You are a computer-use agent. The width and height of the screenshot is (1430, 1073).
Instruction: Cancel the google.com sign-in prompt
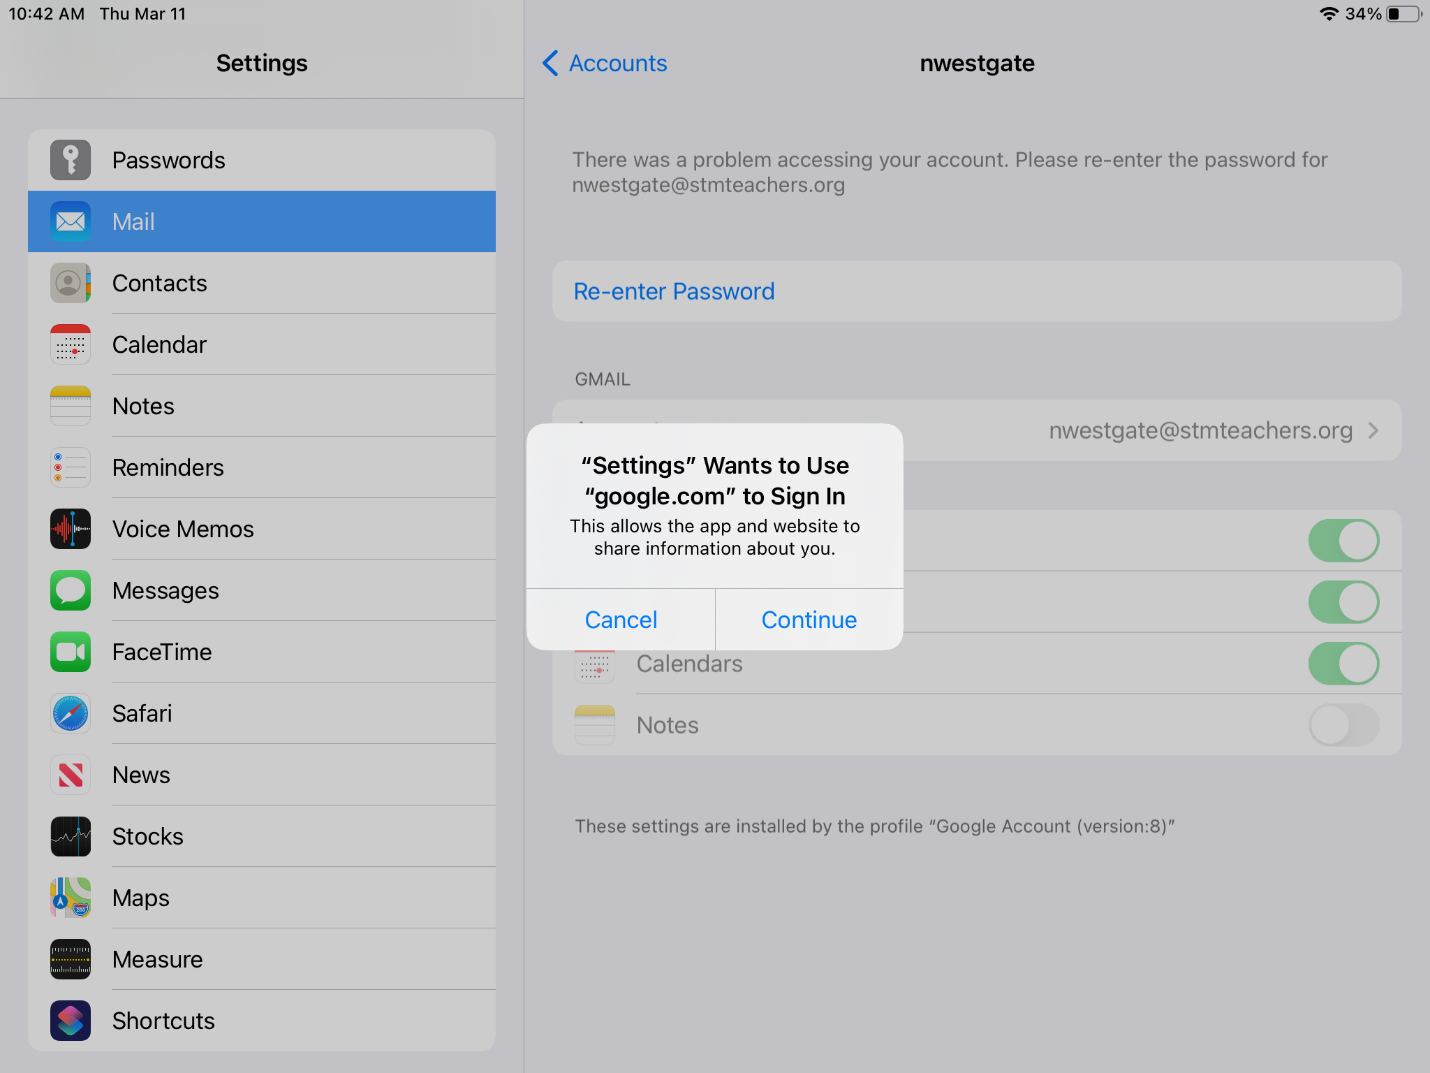click(x=621, y=620)
